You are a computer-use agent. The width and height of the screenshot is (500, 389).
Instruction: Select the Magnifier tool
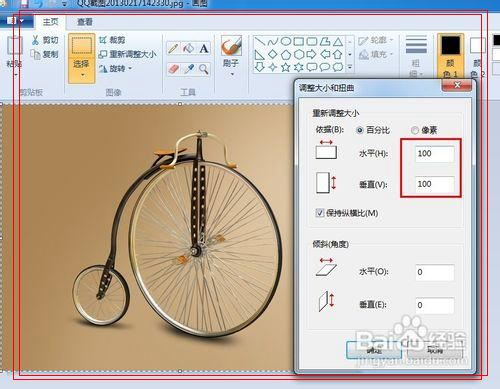(x=204, y=69)
